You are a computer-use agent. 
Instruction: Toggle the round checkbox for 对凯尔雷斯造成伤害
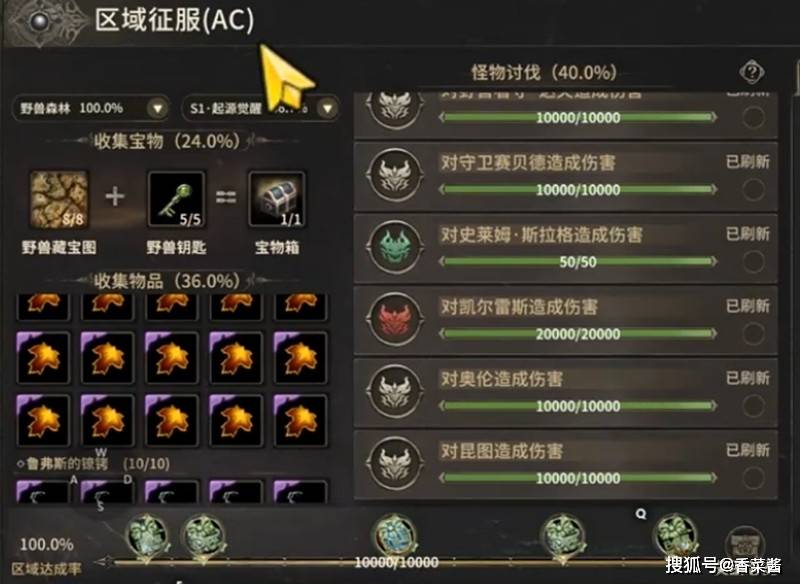pyautogui.click(x=753, y=334)
